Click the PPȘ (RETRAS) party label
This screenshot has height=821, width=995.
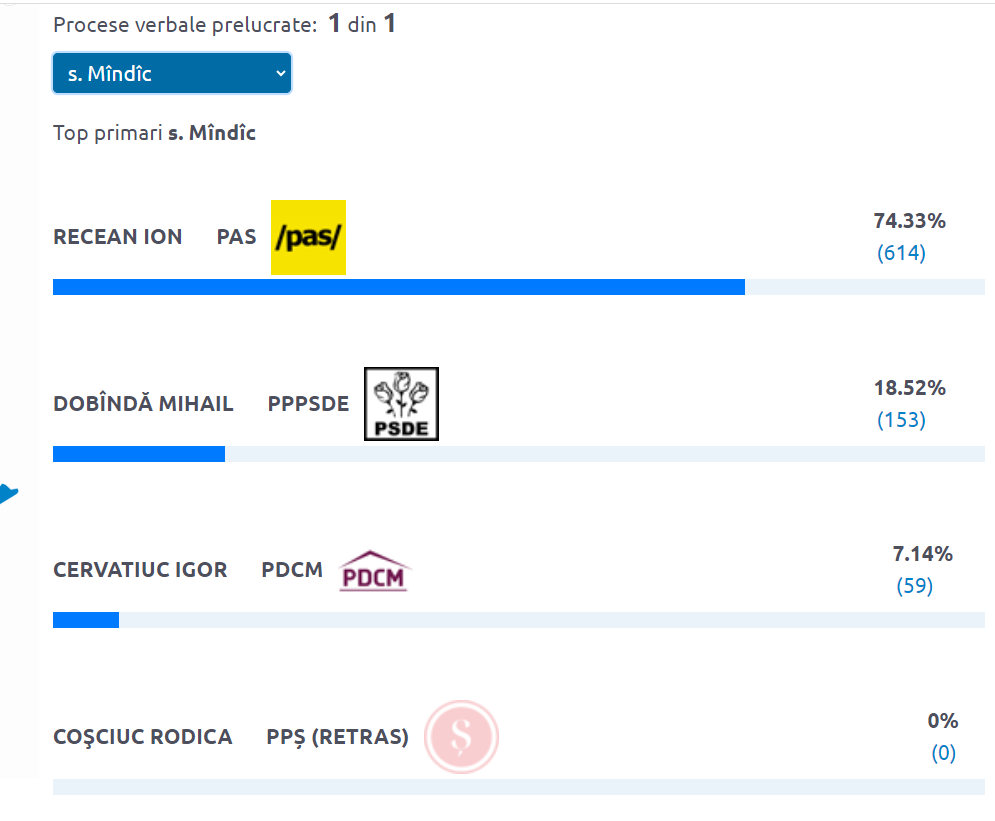(x=338, y=737)
